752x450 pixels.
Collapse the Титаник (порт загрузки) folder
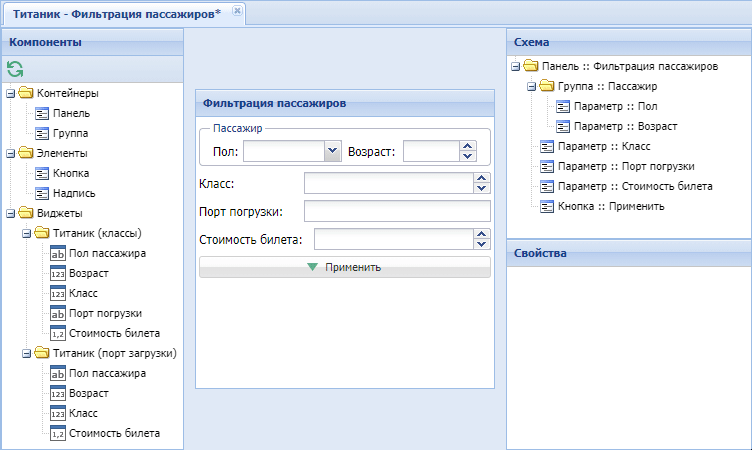click(x=26, y=354)
